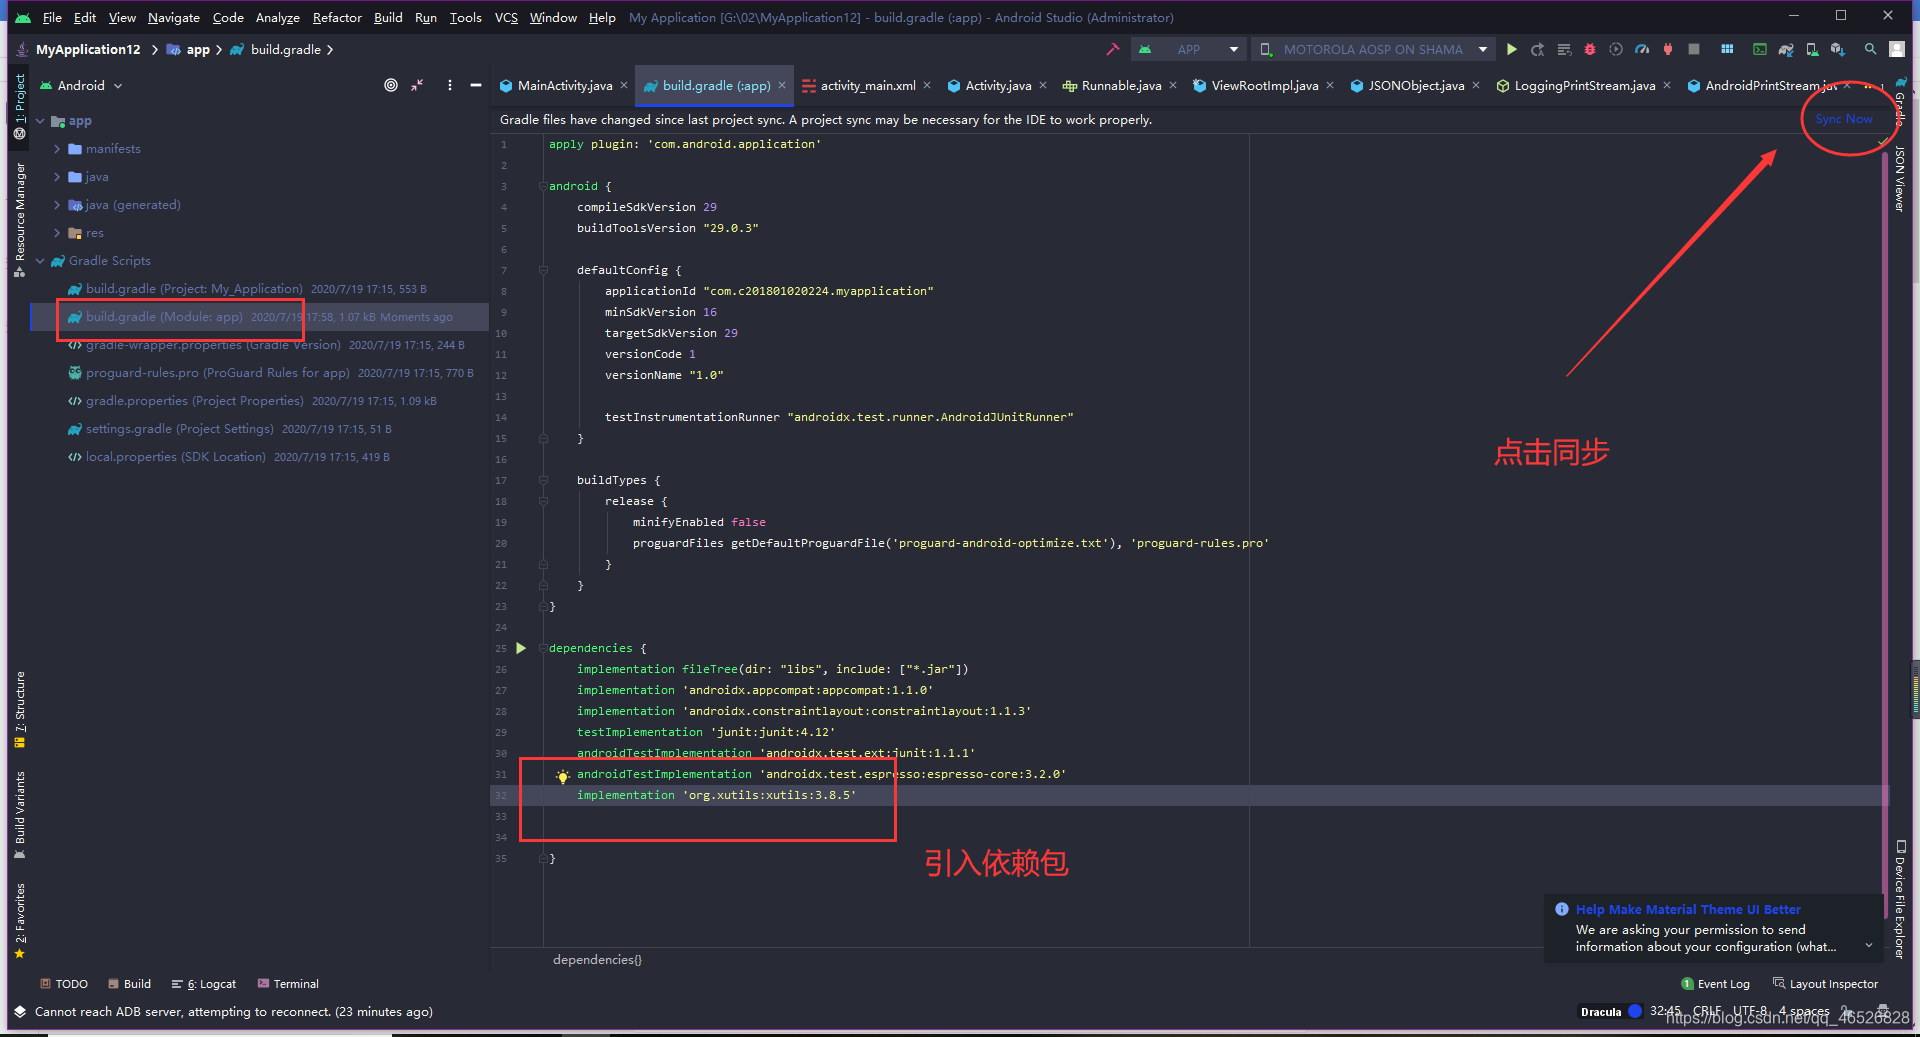The width and height of the screenshot is (1920, 1037).
Task: Click Run with Coverage icon
Action: [1616, 49]
